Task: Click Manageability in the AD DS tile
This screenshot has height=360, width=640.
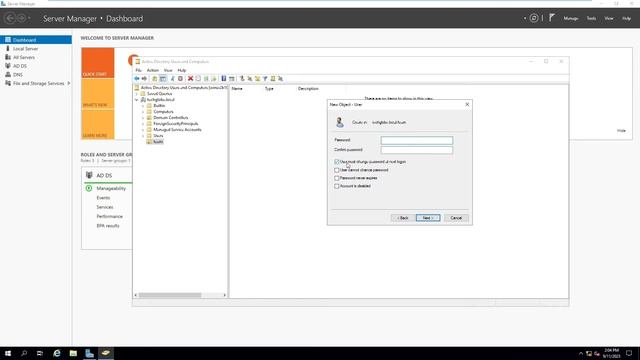Action: [x=111, y=189]
